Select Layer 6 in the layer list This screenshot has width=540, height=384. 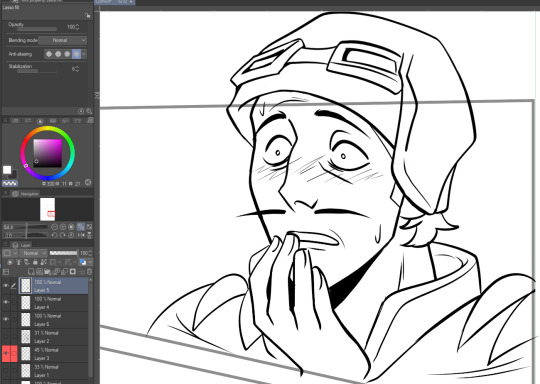pyautogui.click(x=53, y=320)
